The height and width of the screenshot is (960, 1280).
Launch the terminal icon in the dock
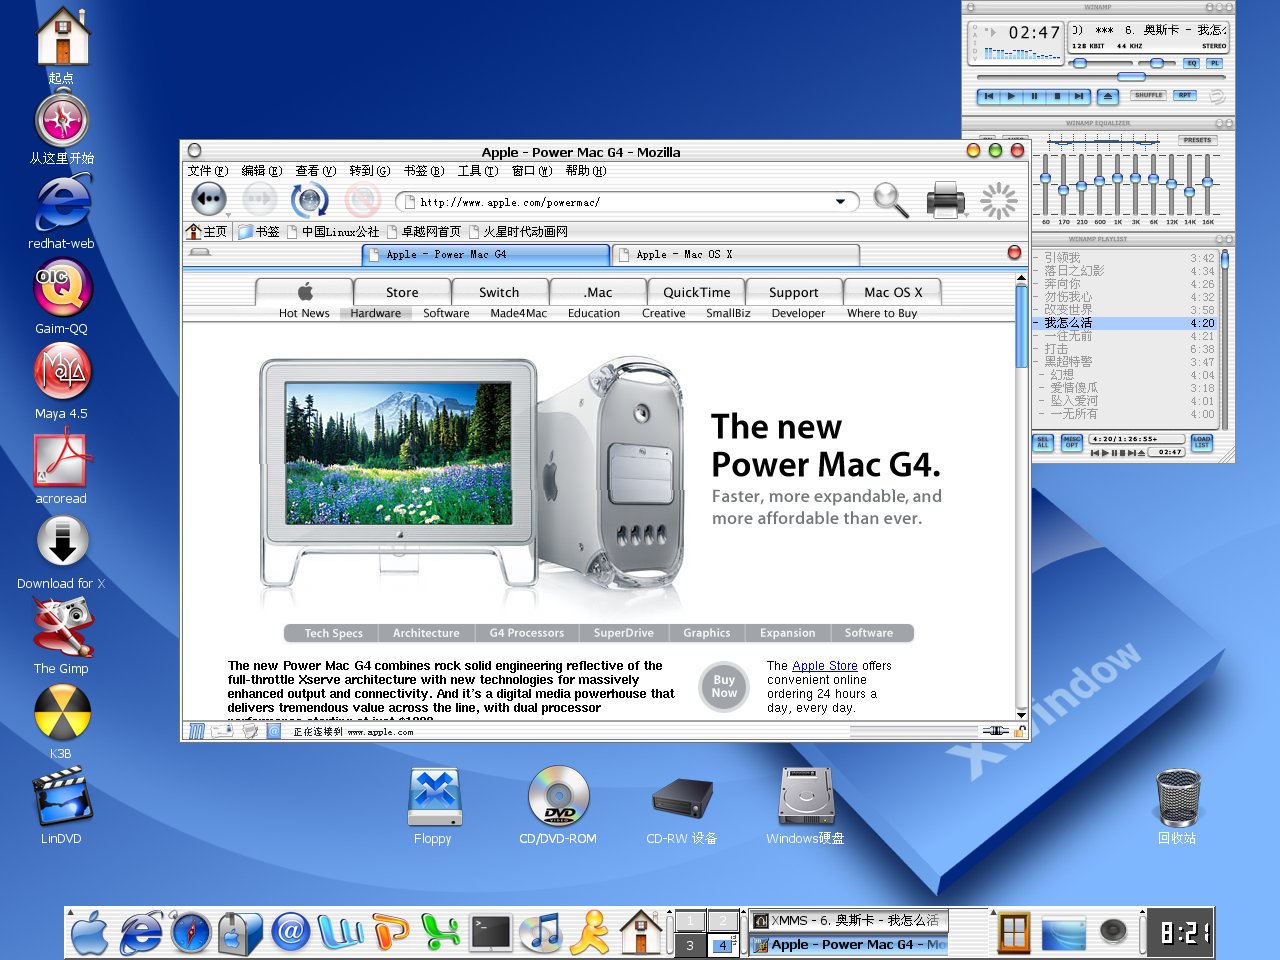[491, 933]
